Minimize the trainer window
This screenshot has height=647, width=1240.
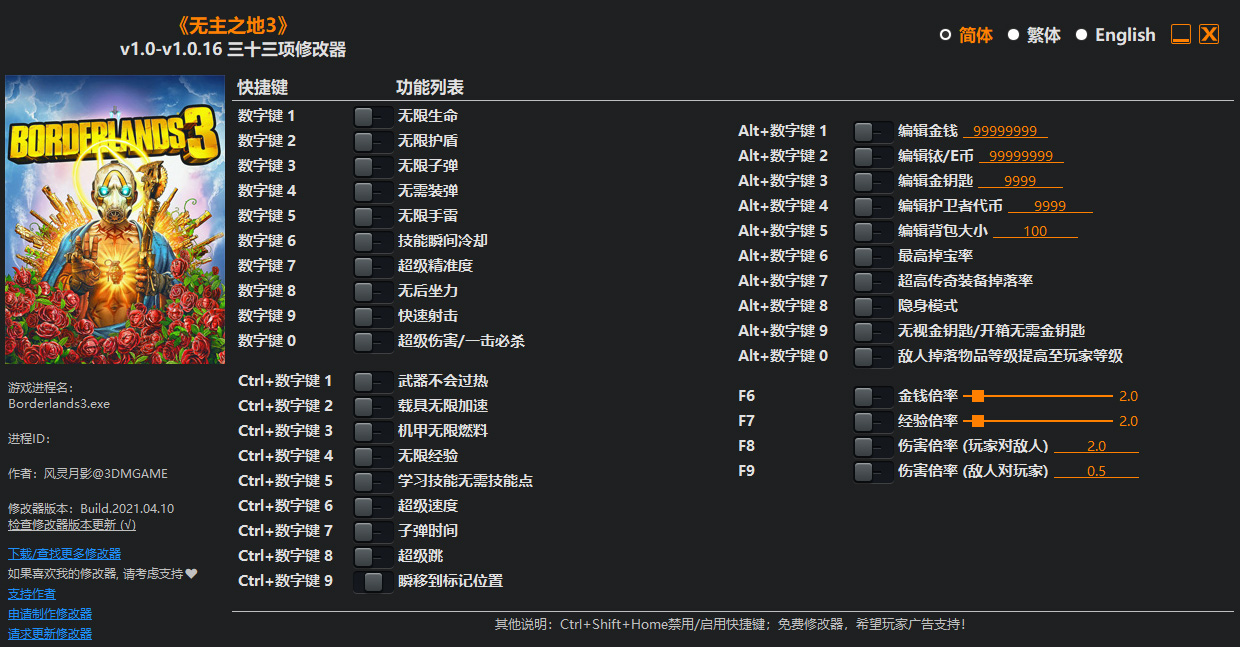[x=1181, y=34]
